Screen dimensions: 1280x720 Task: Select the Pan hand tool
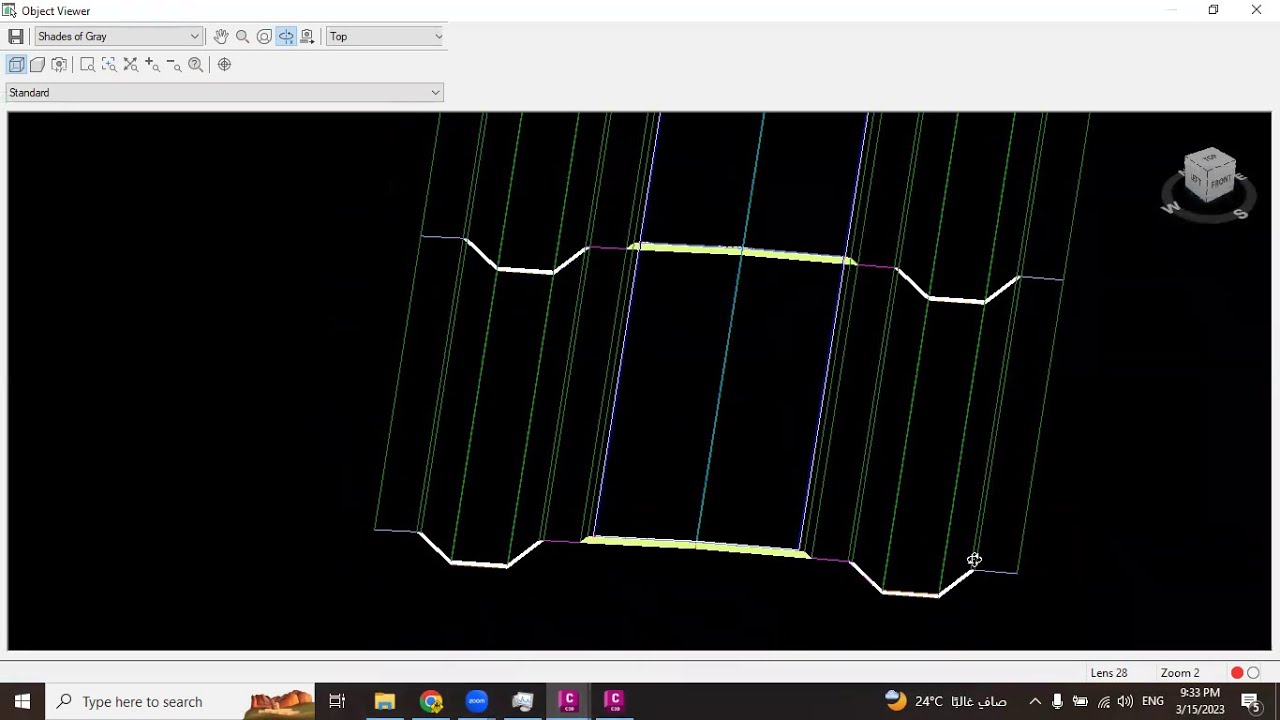pyautogui.click(x=221, y=36)
